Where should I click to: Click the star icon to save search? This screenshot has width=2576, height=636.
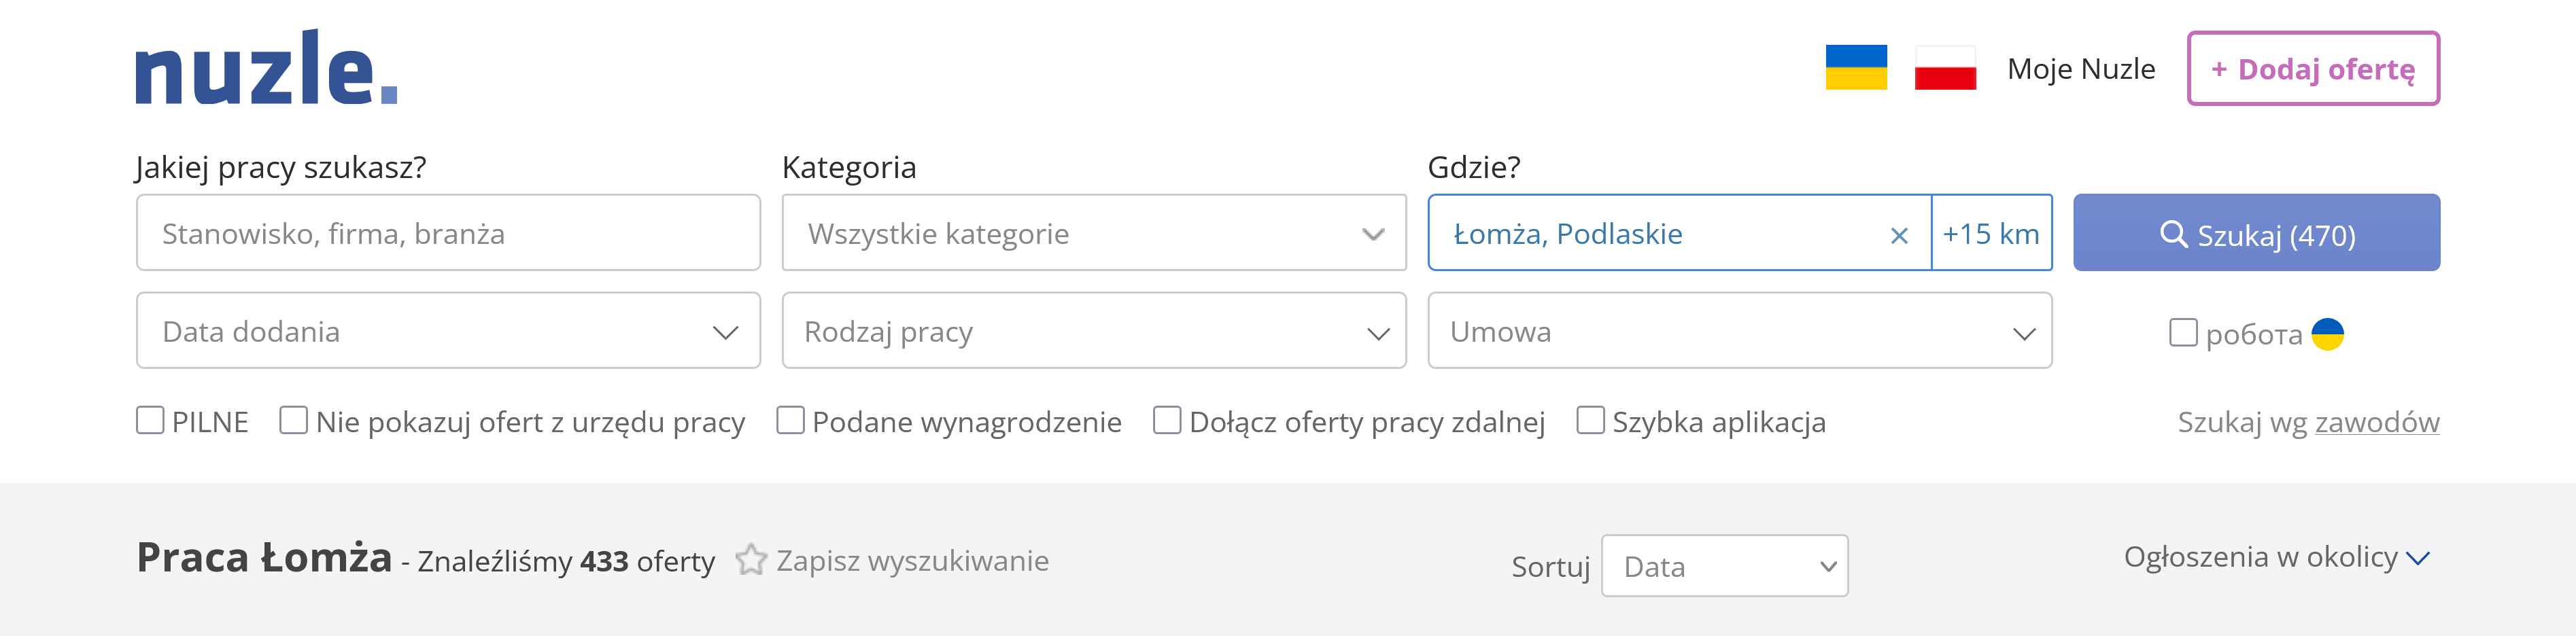point(751,560)
